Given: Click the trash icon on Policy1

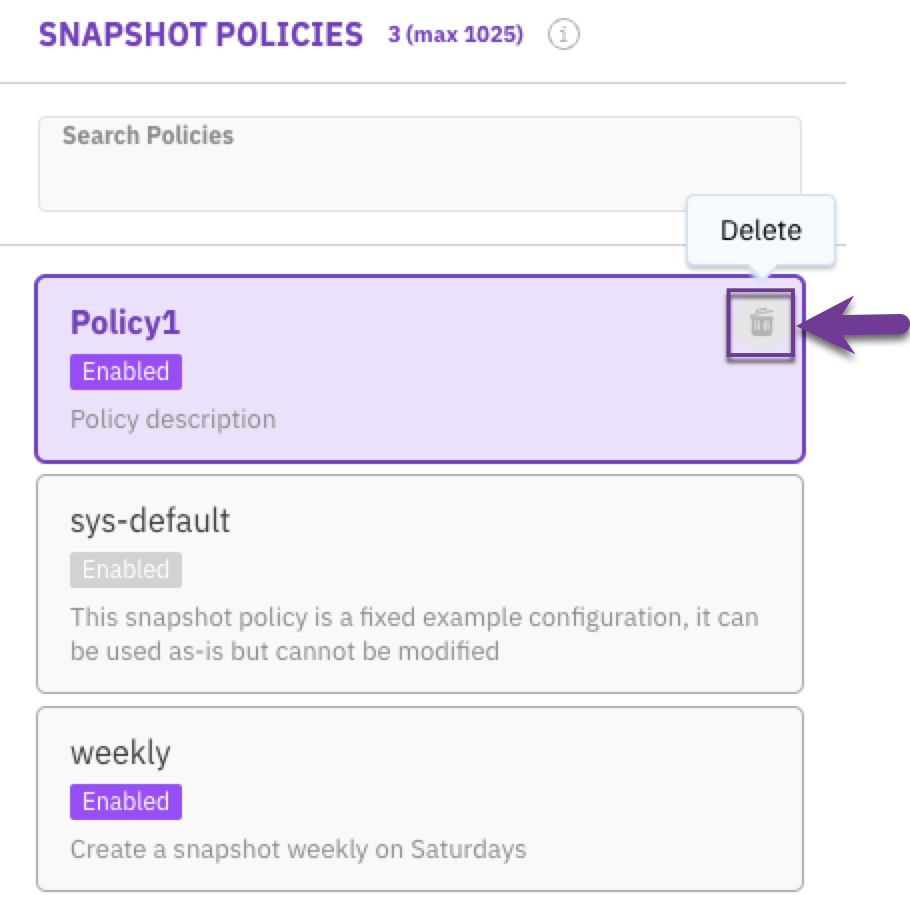Looking at the screenshot, I should (761, 323).
